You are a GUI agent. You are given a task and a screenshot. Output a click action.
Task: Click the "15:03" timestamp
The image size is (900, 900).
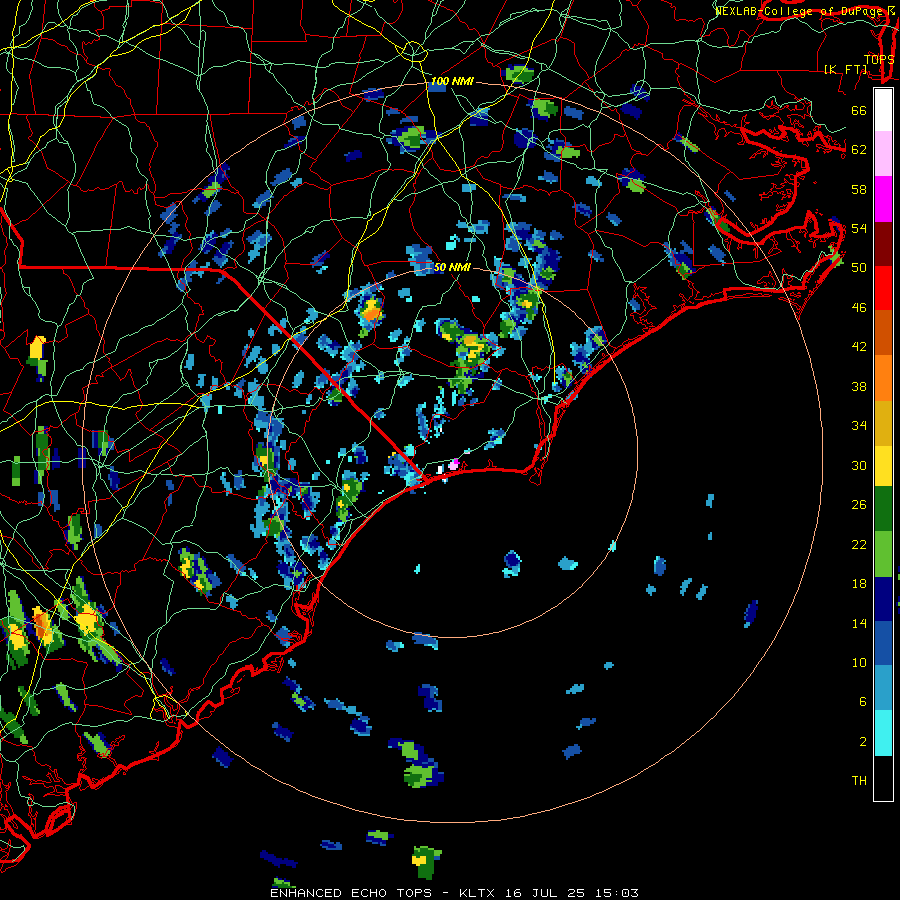pyautogui.click(x=617, y=893)
